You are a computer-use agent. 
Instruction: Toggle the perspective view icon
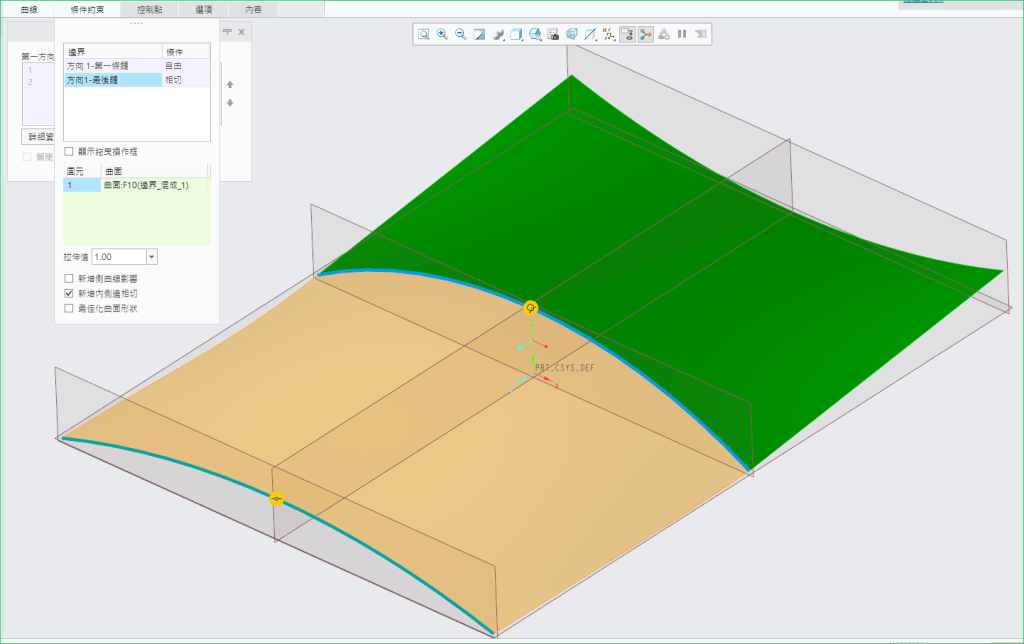[x=572, y=34]
